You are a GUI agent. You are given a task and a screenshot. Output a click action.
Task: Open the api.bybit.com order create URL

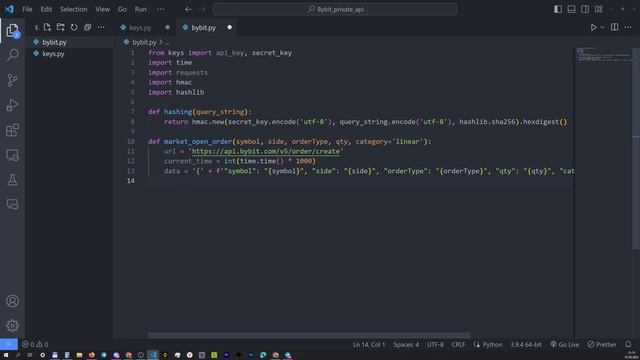click(x=266, y=151)
